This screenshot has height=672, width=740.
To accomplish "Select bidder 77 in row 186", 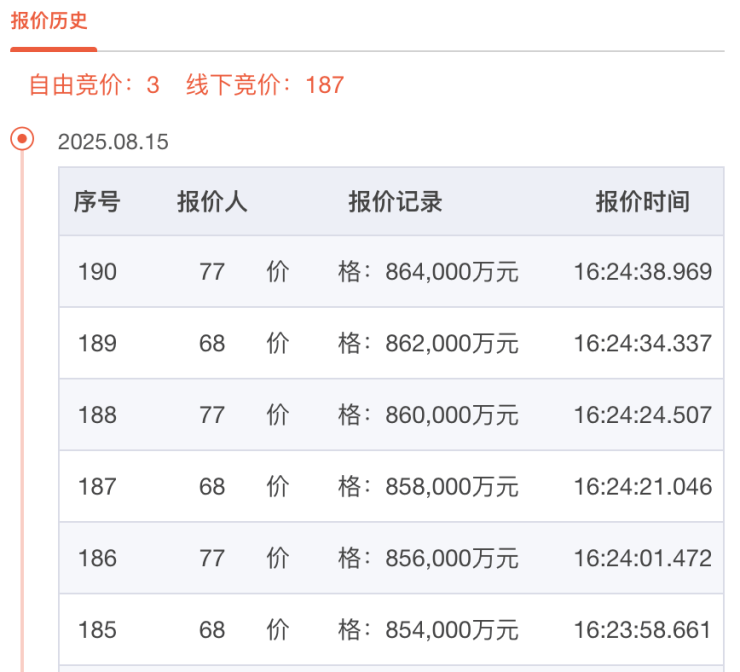I will pos(212,558).
